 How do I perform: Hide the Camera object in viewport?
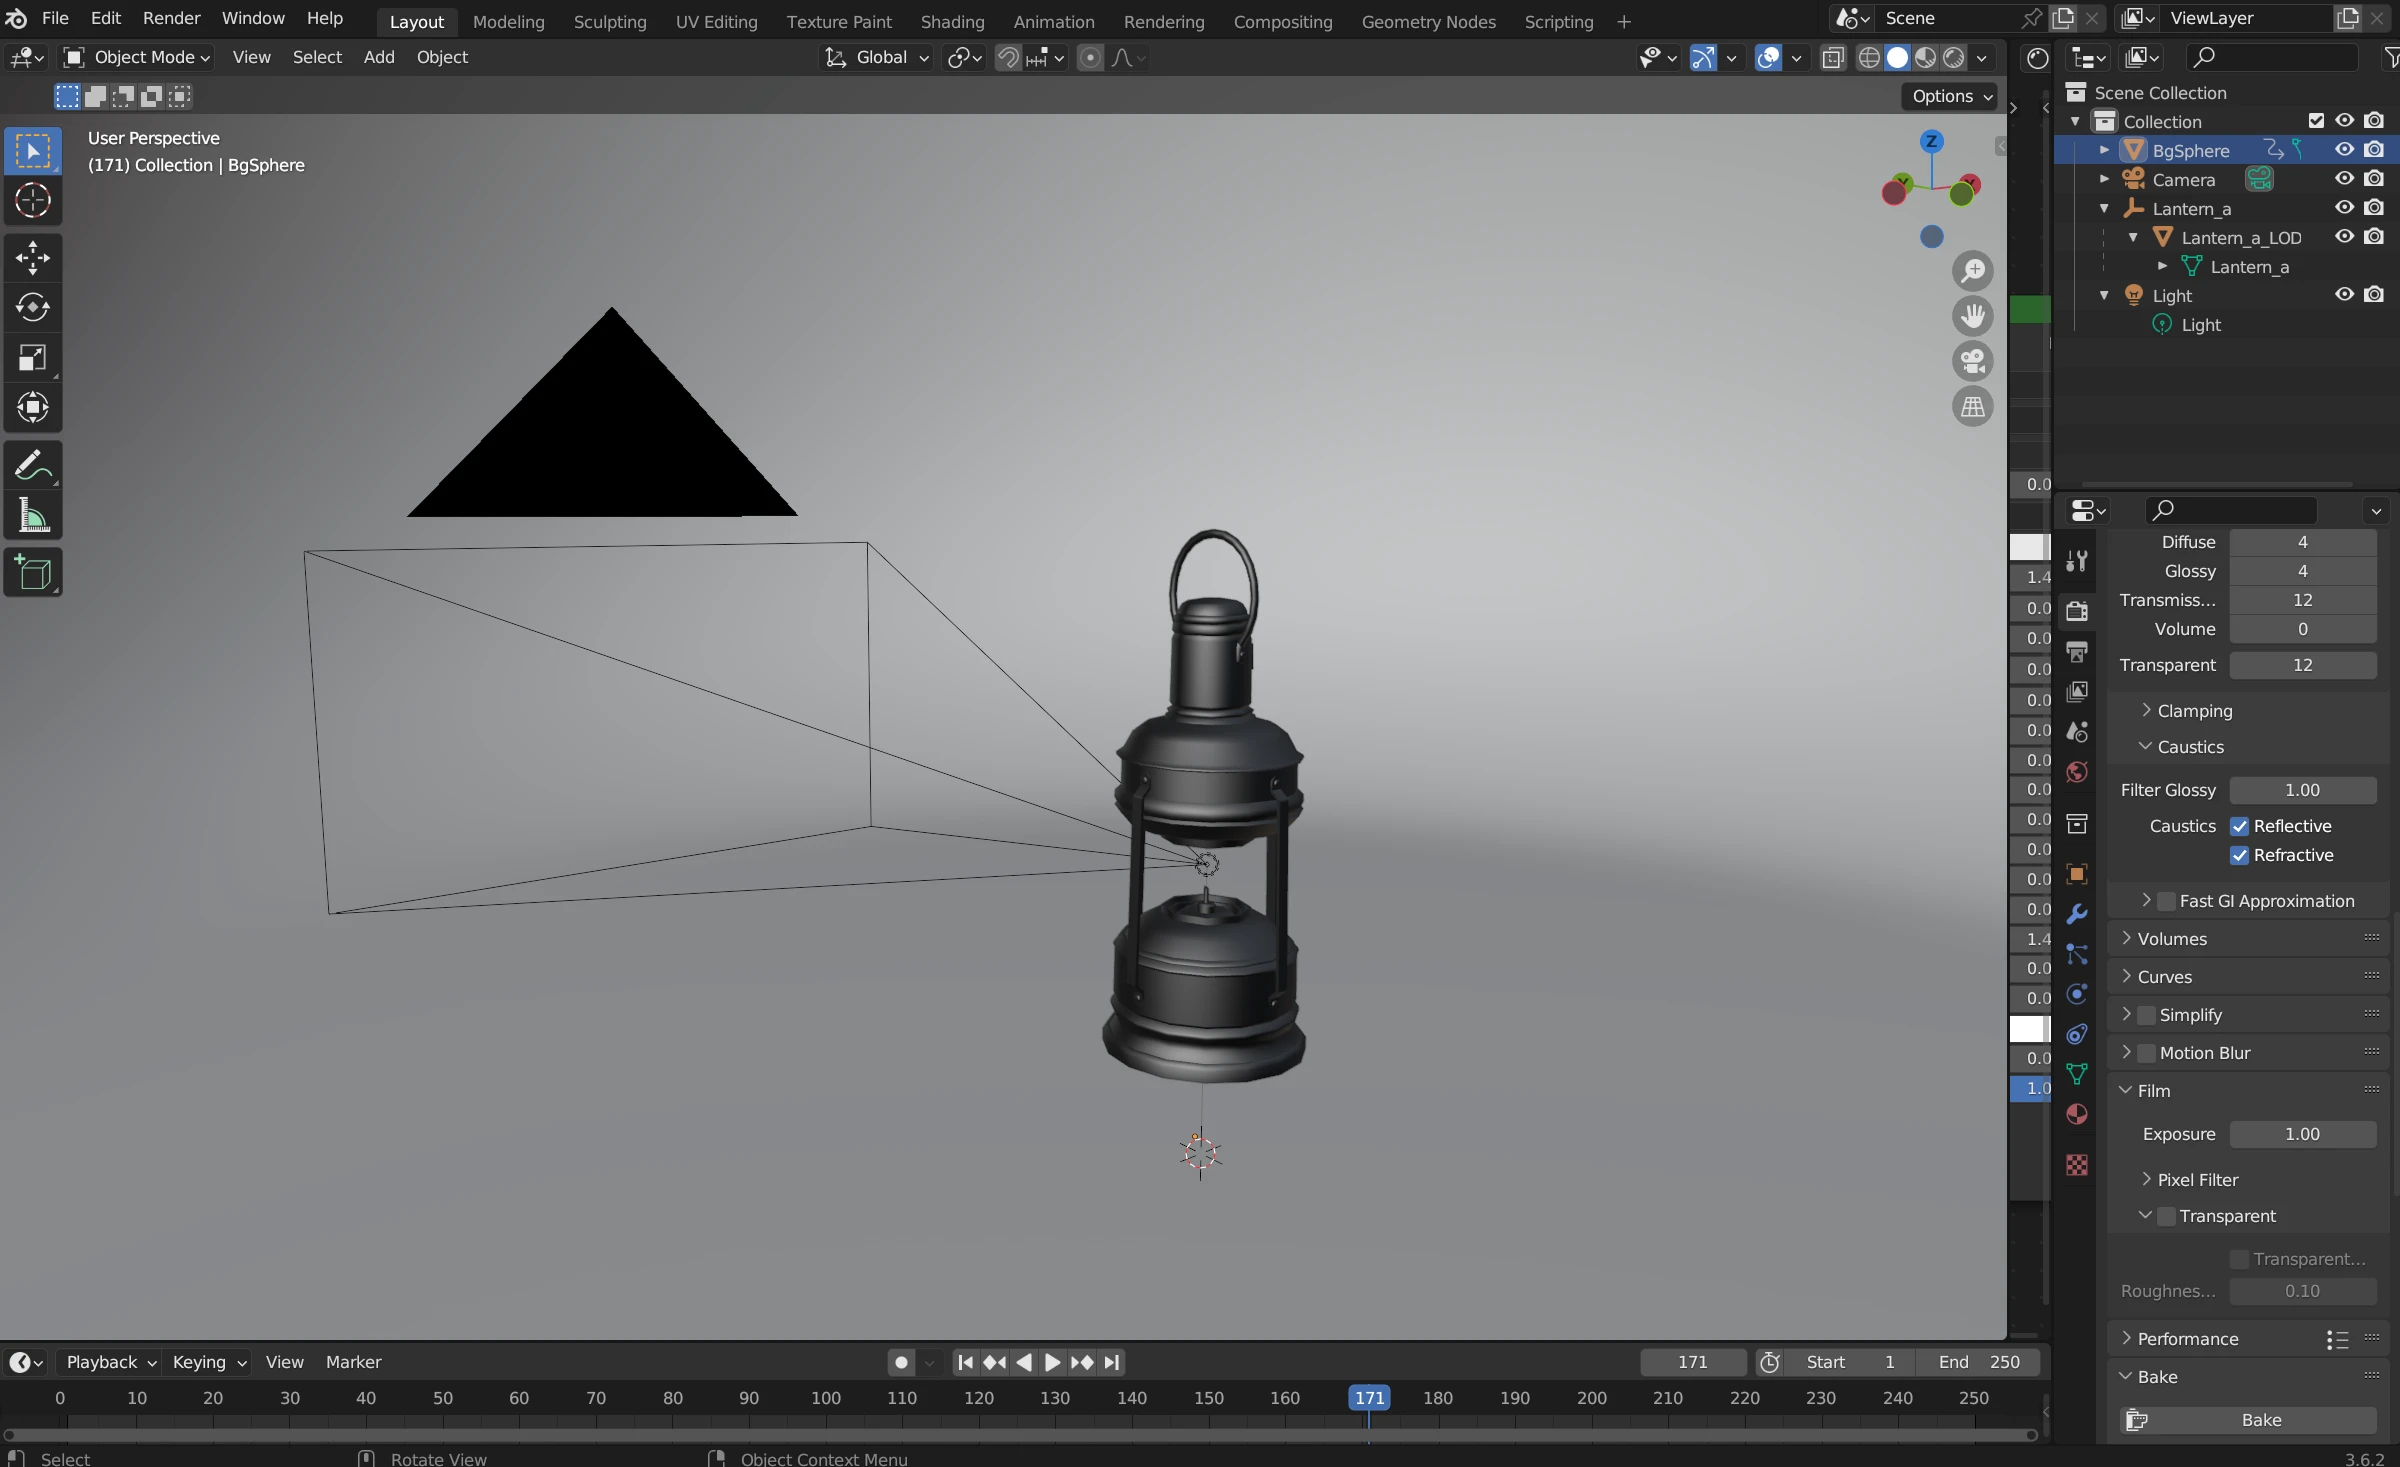(x=2344, y=179)
